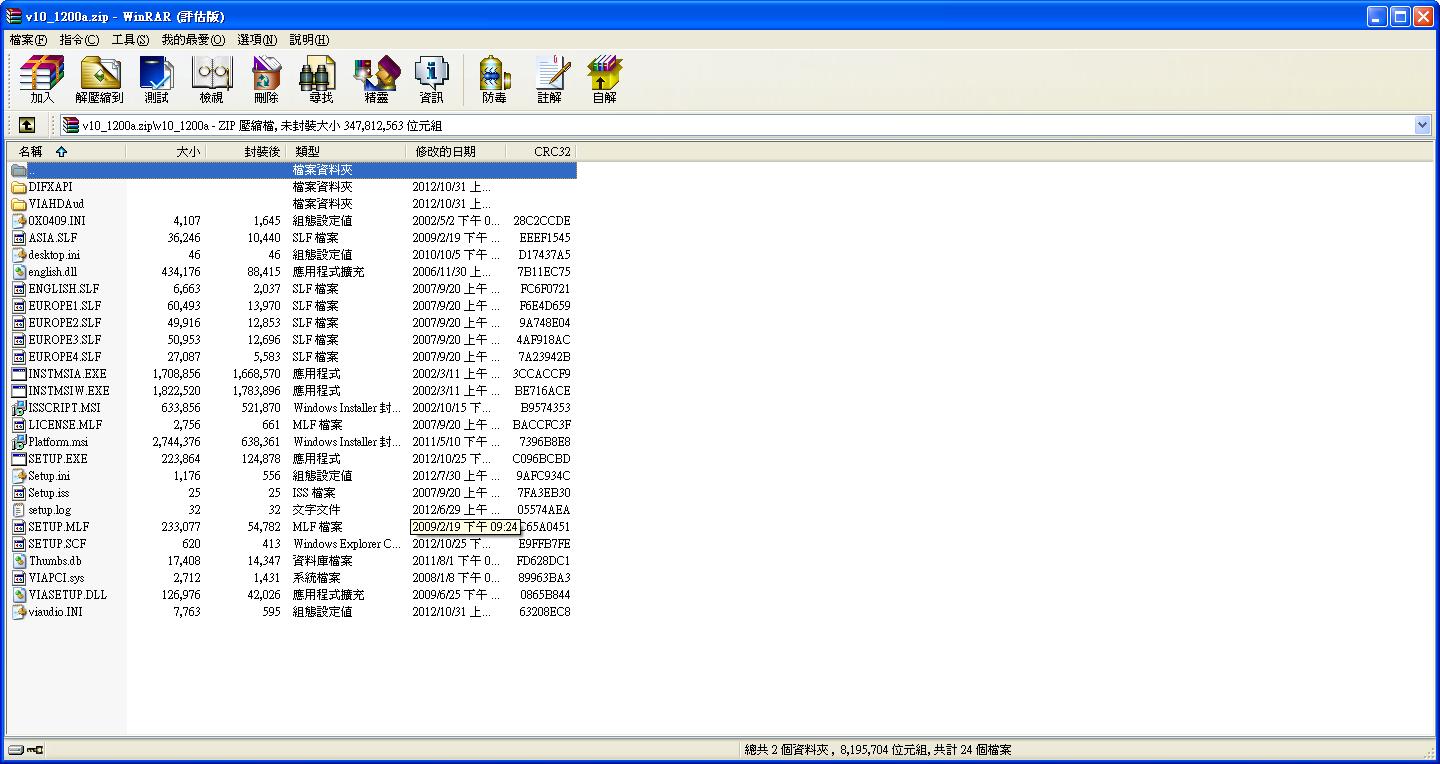Open the 檔案(F) menu
The width and height of the screenshot is (1440, 764).
tap(28, 40)
